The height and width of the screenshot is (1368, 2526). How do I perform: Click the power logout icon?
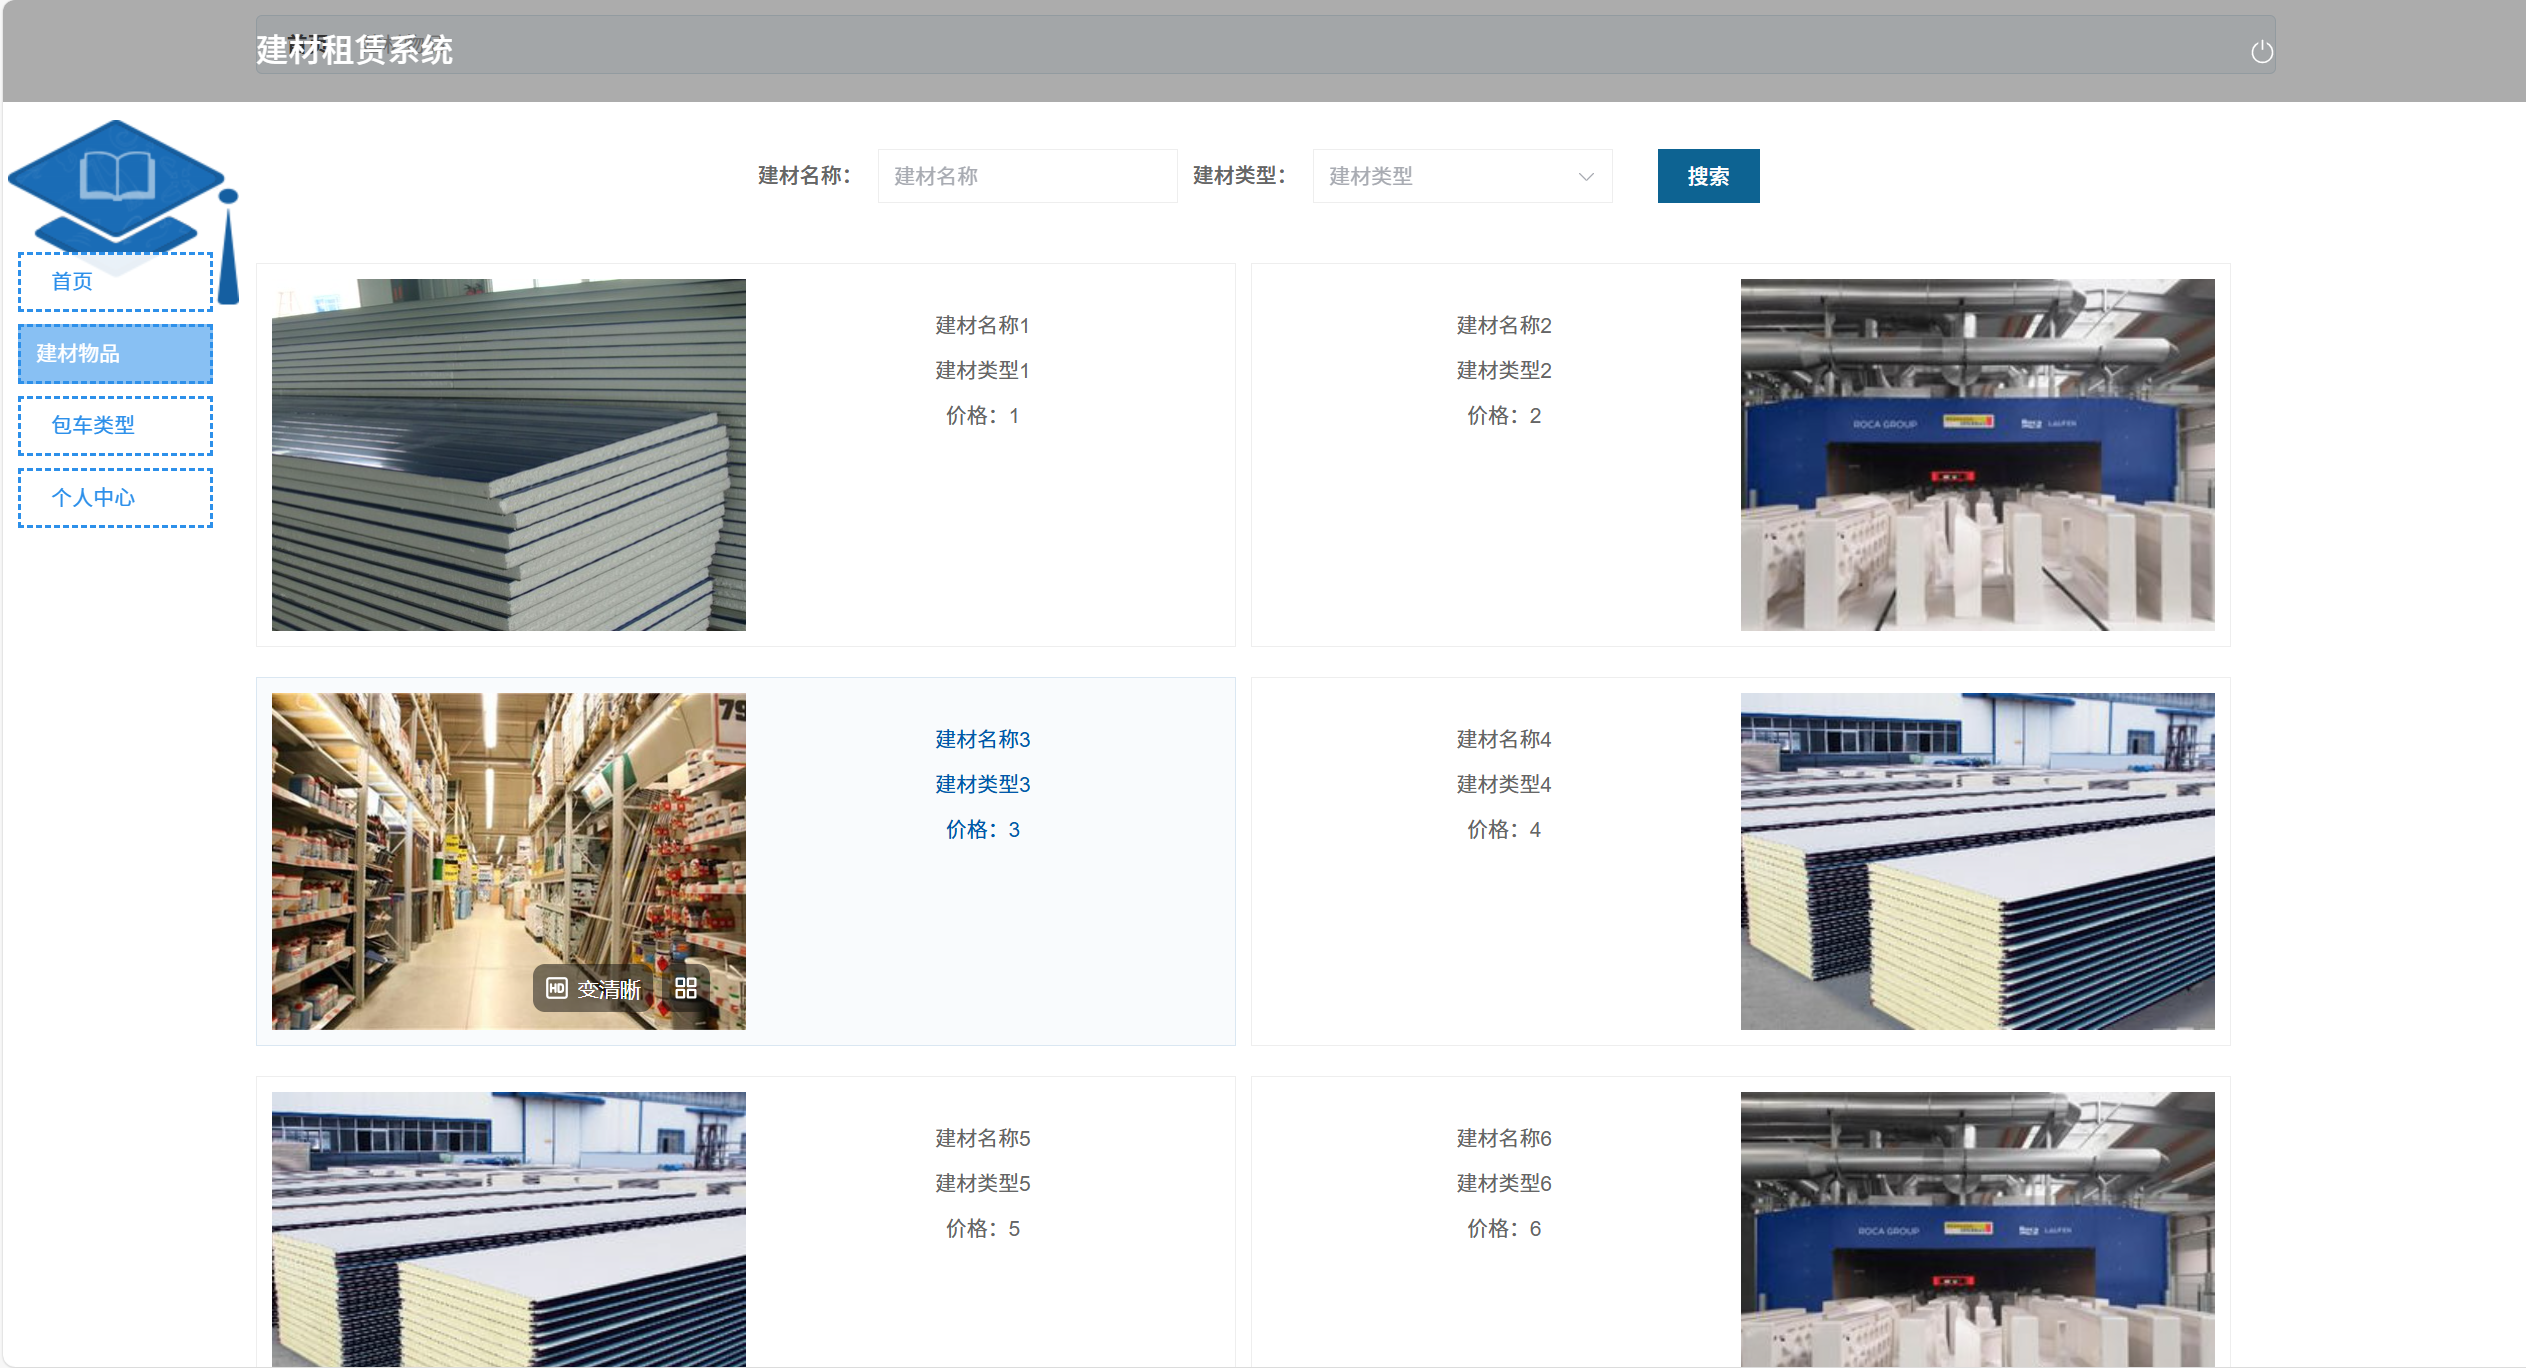tap(2261, 52)
